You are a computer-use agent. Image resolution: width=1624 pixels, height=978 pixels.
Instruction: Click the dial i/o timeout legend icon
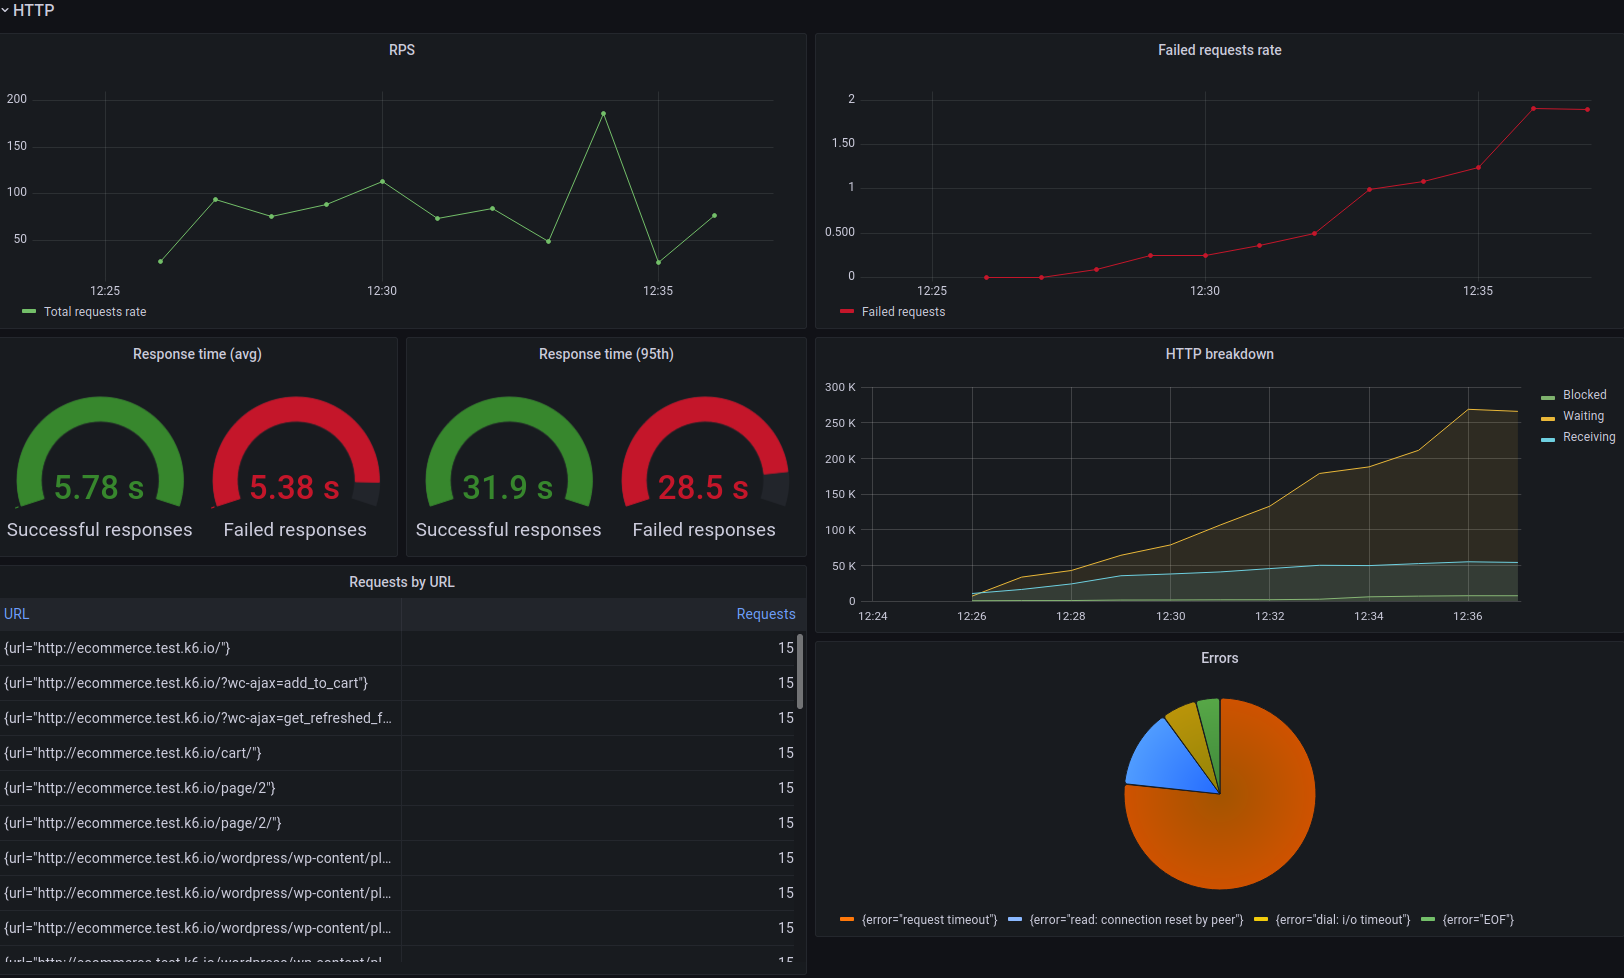pos(1261,919)
